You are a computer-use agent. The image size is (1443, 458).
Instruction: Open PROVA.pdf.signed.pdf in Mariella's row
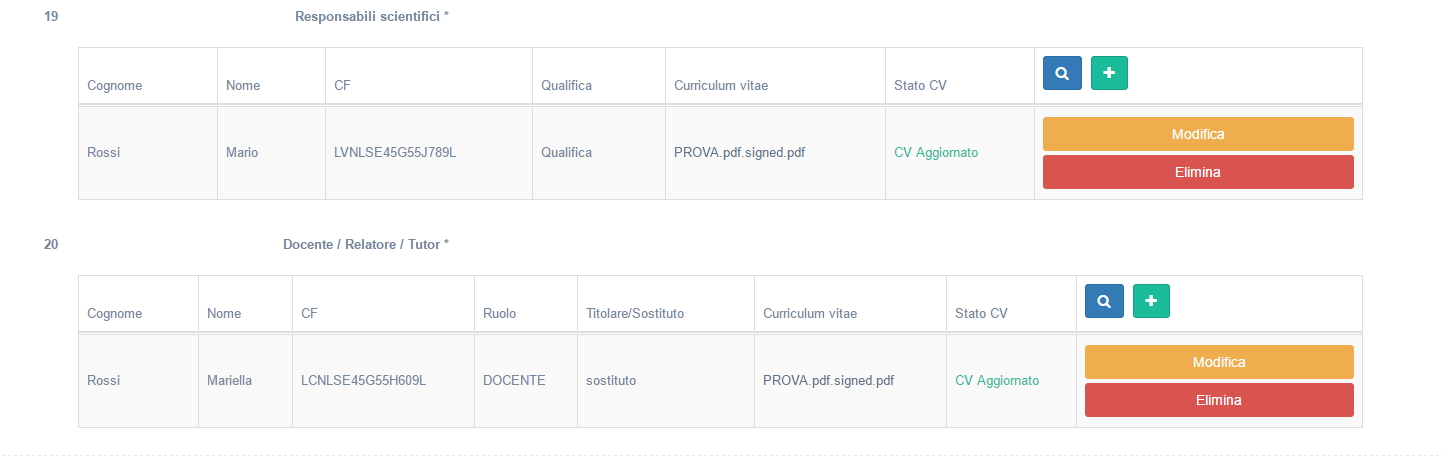(x=828, y=381)
